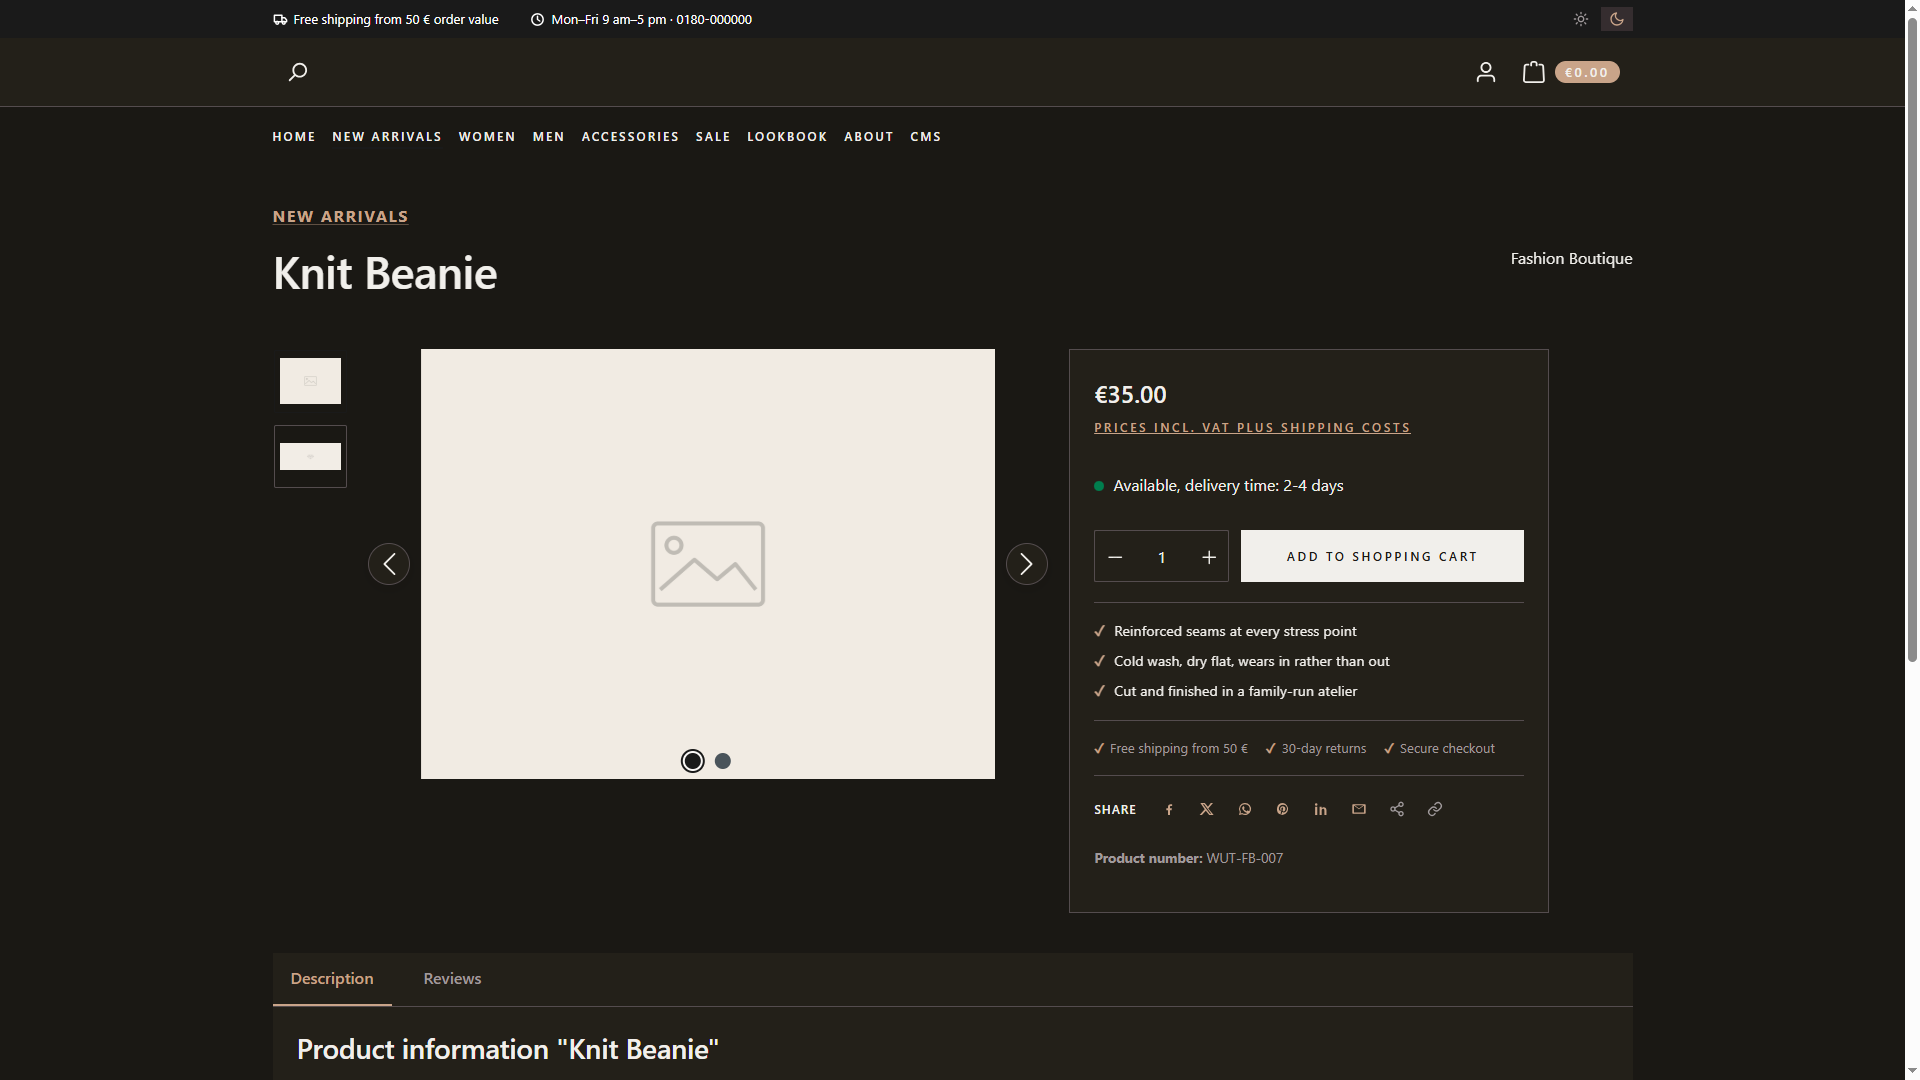
Task: Switch to the Reviews tab
Action: click(x=452, y=979)
